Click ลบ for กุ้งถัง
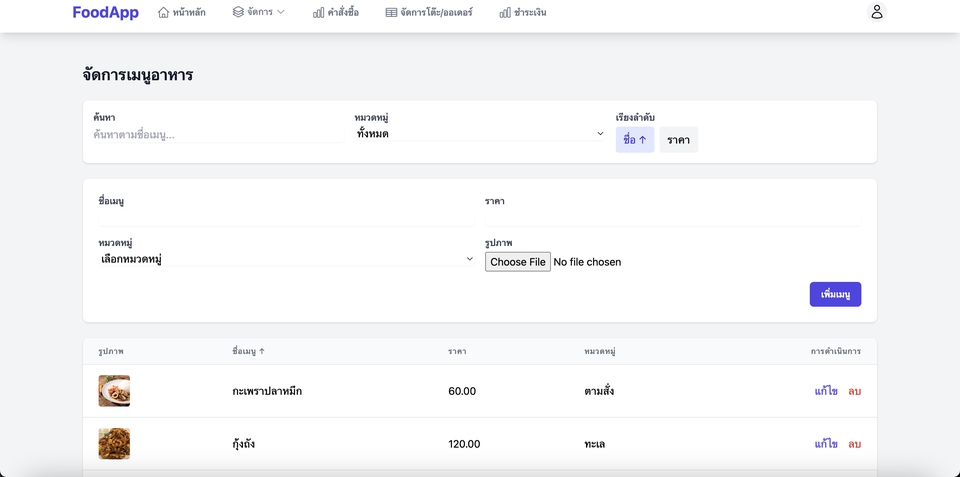 coord(855,444)
